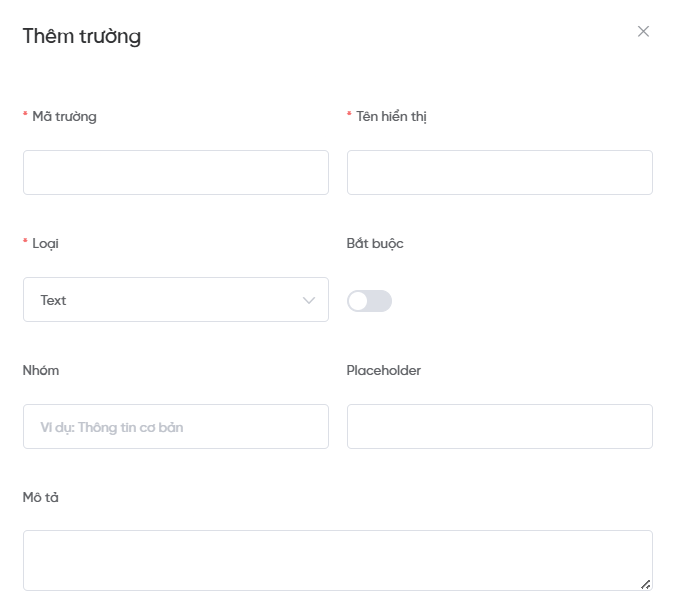
Task: Focus the Placeholder input box
Action: [x=499, y=426]
